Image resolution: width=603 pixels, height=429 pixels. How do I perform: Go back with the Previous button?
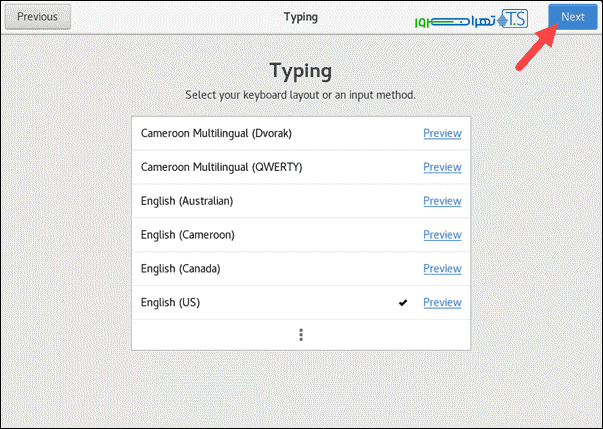36,17
